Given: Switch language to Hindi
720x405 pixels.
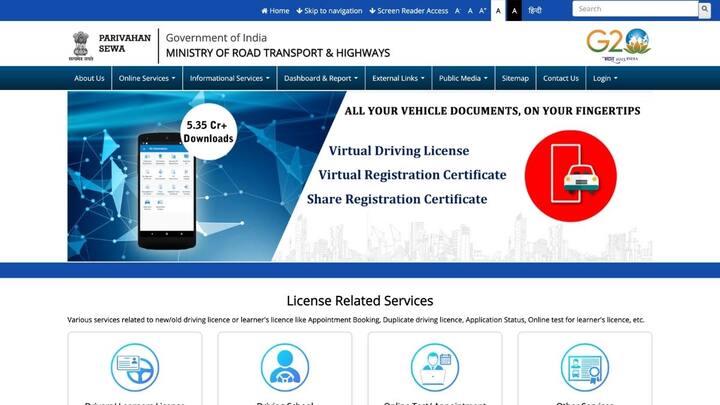Looking at the screenshot, I should 535,10.
